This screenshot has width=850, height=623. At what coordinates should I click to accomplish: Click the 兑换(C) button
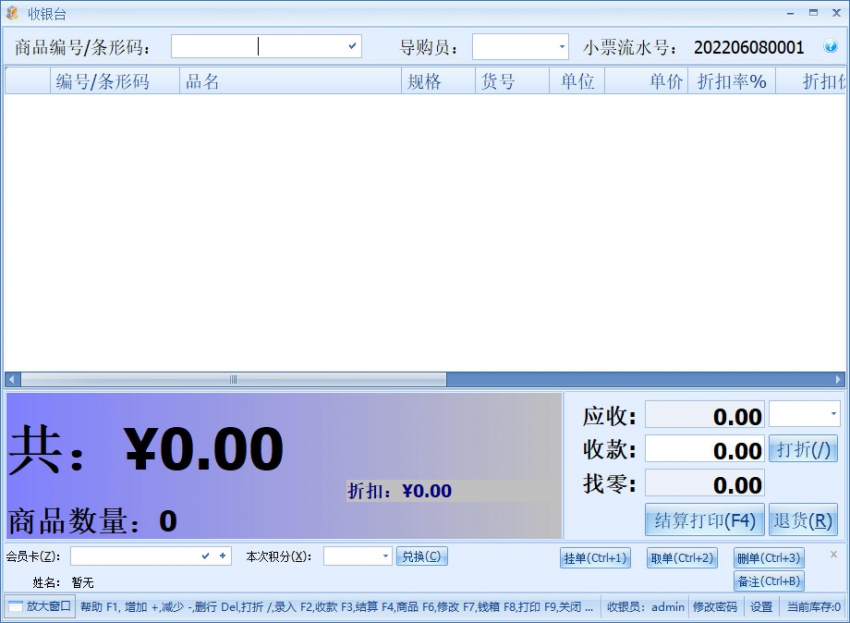pos(422,555)
